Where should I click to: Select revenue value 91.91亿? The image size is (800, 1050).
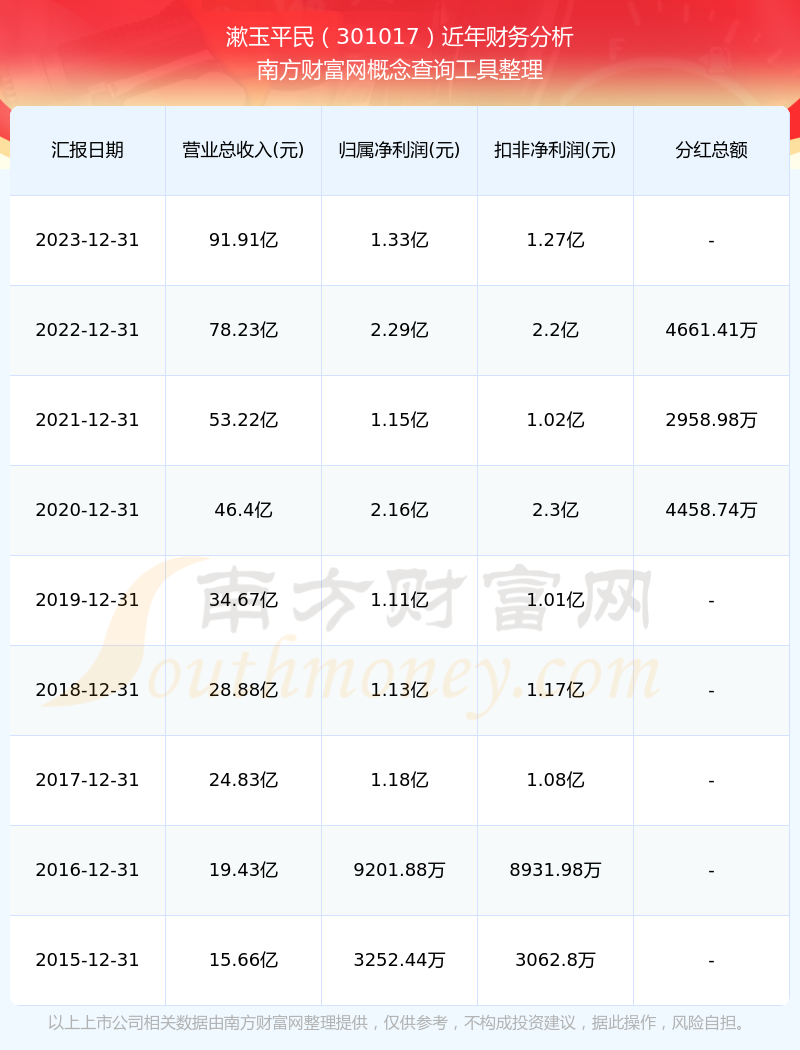pos(244,240)
